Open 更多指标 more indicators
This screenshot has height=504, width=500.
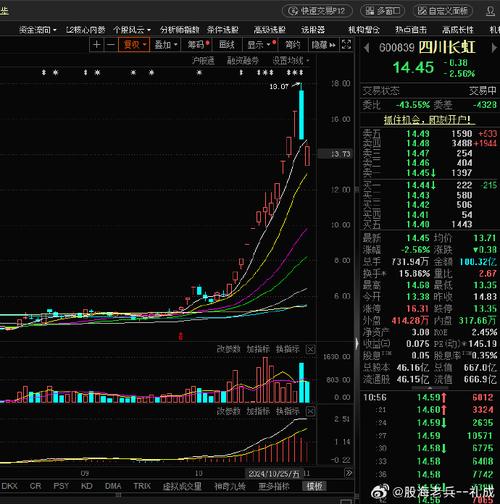(x=274, y=486)
